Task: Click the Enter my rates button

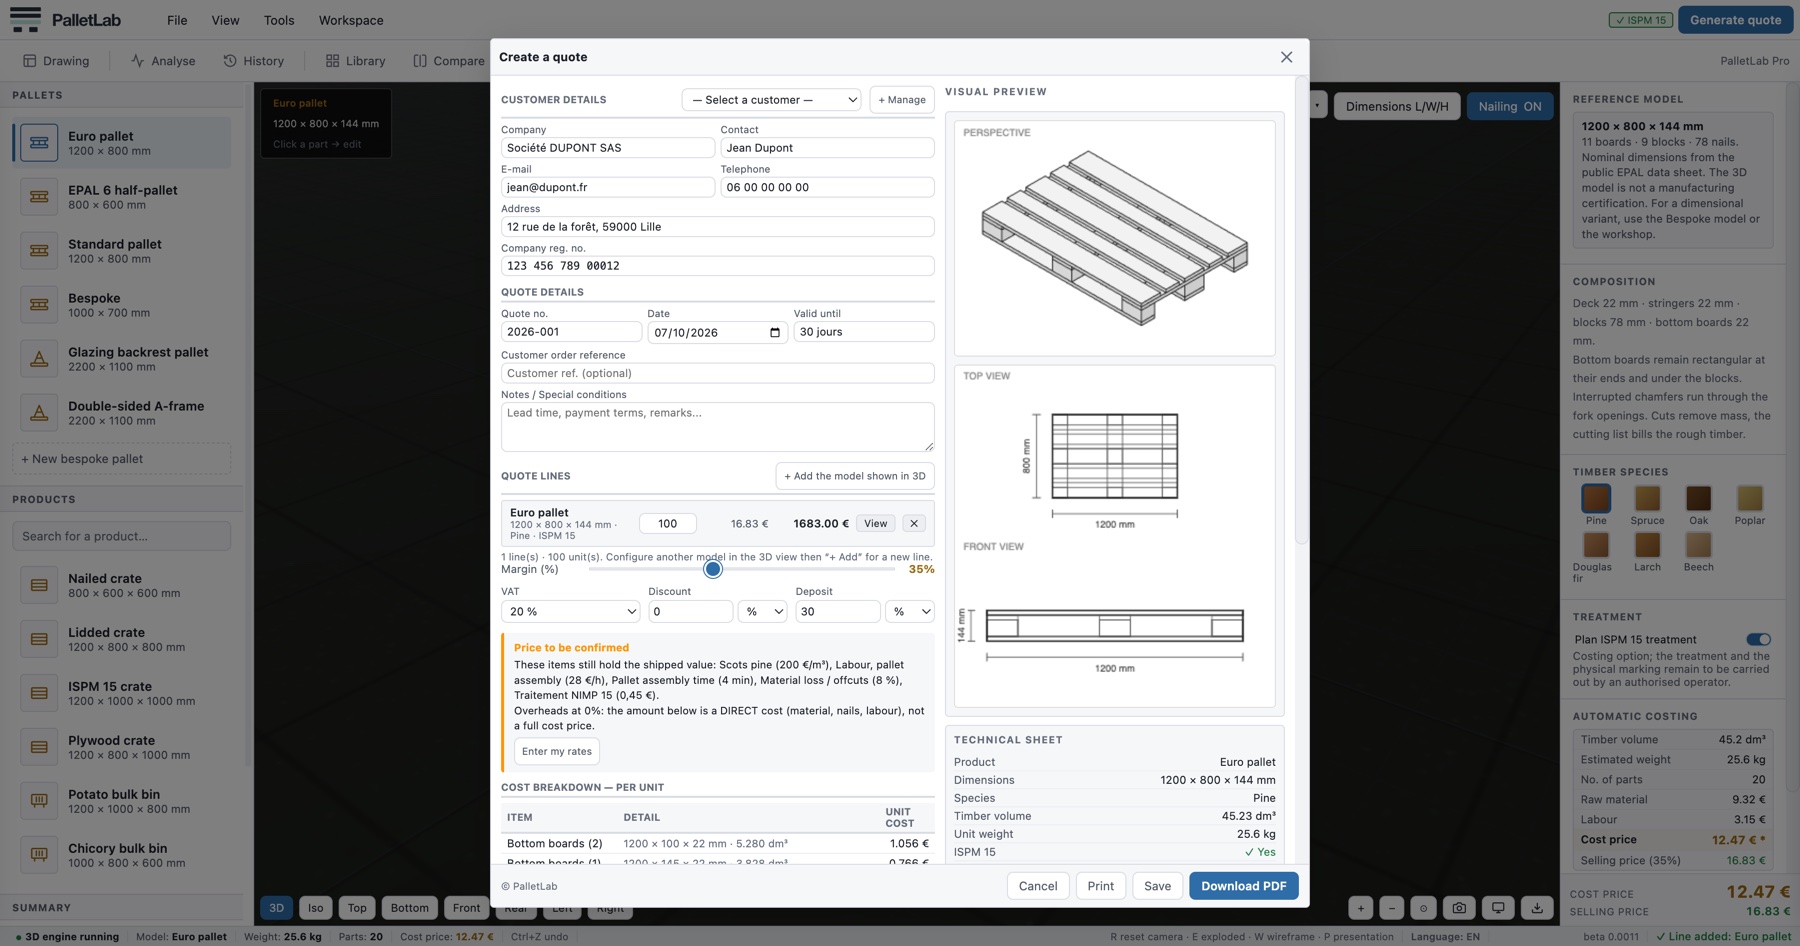Action: pos(557,751)
